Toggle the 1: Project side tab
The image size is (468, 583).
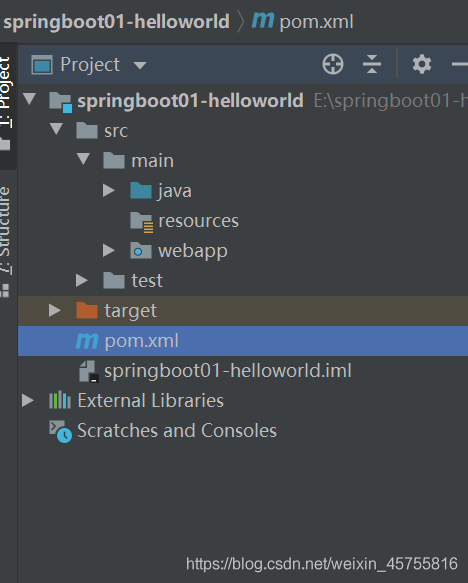click(8, 106)
